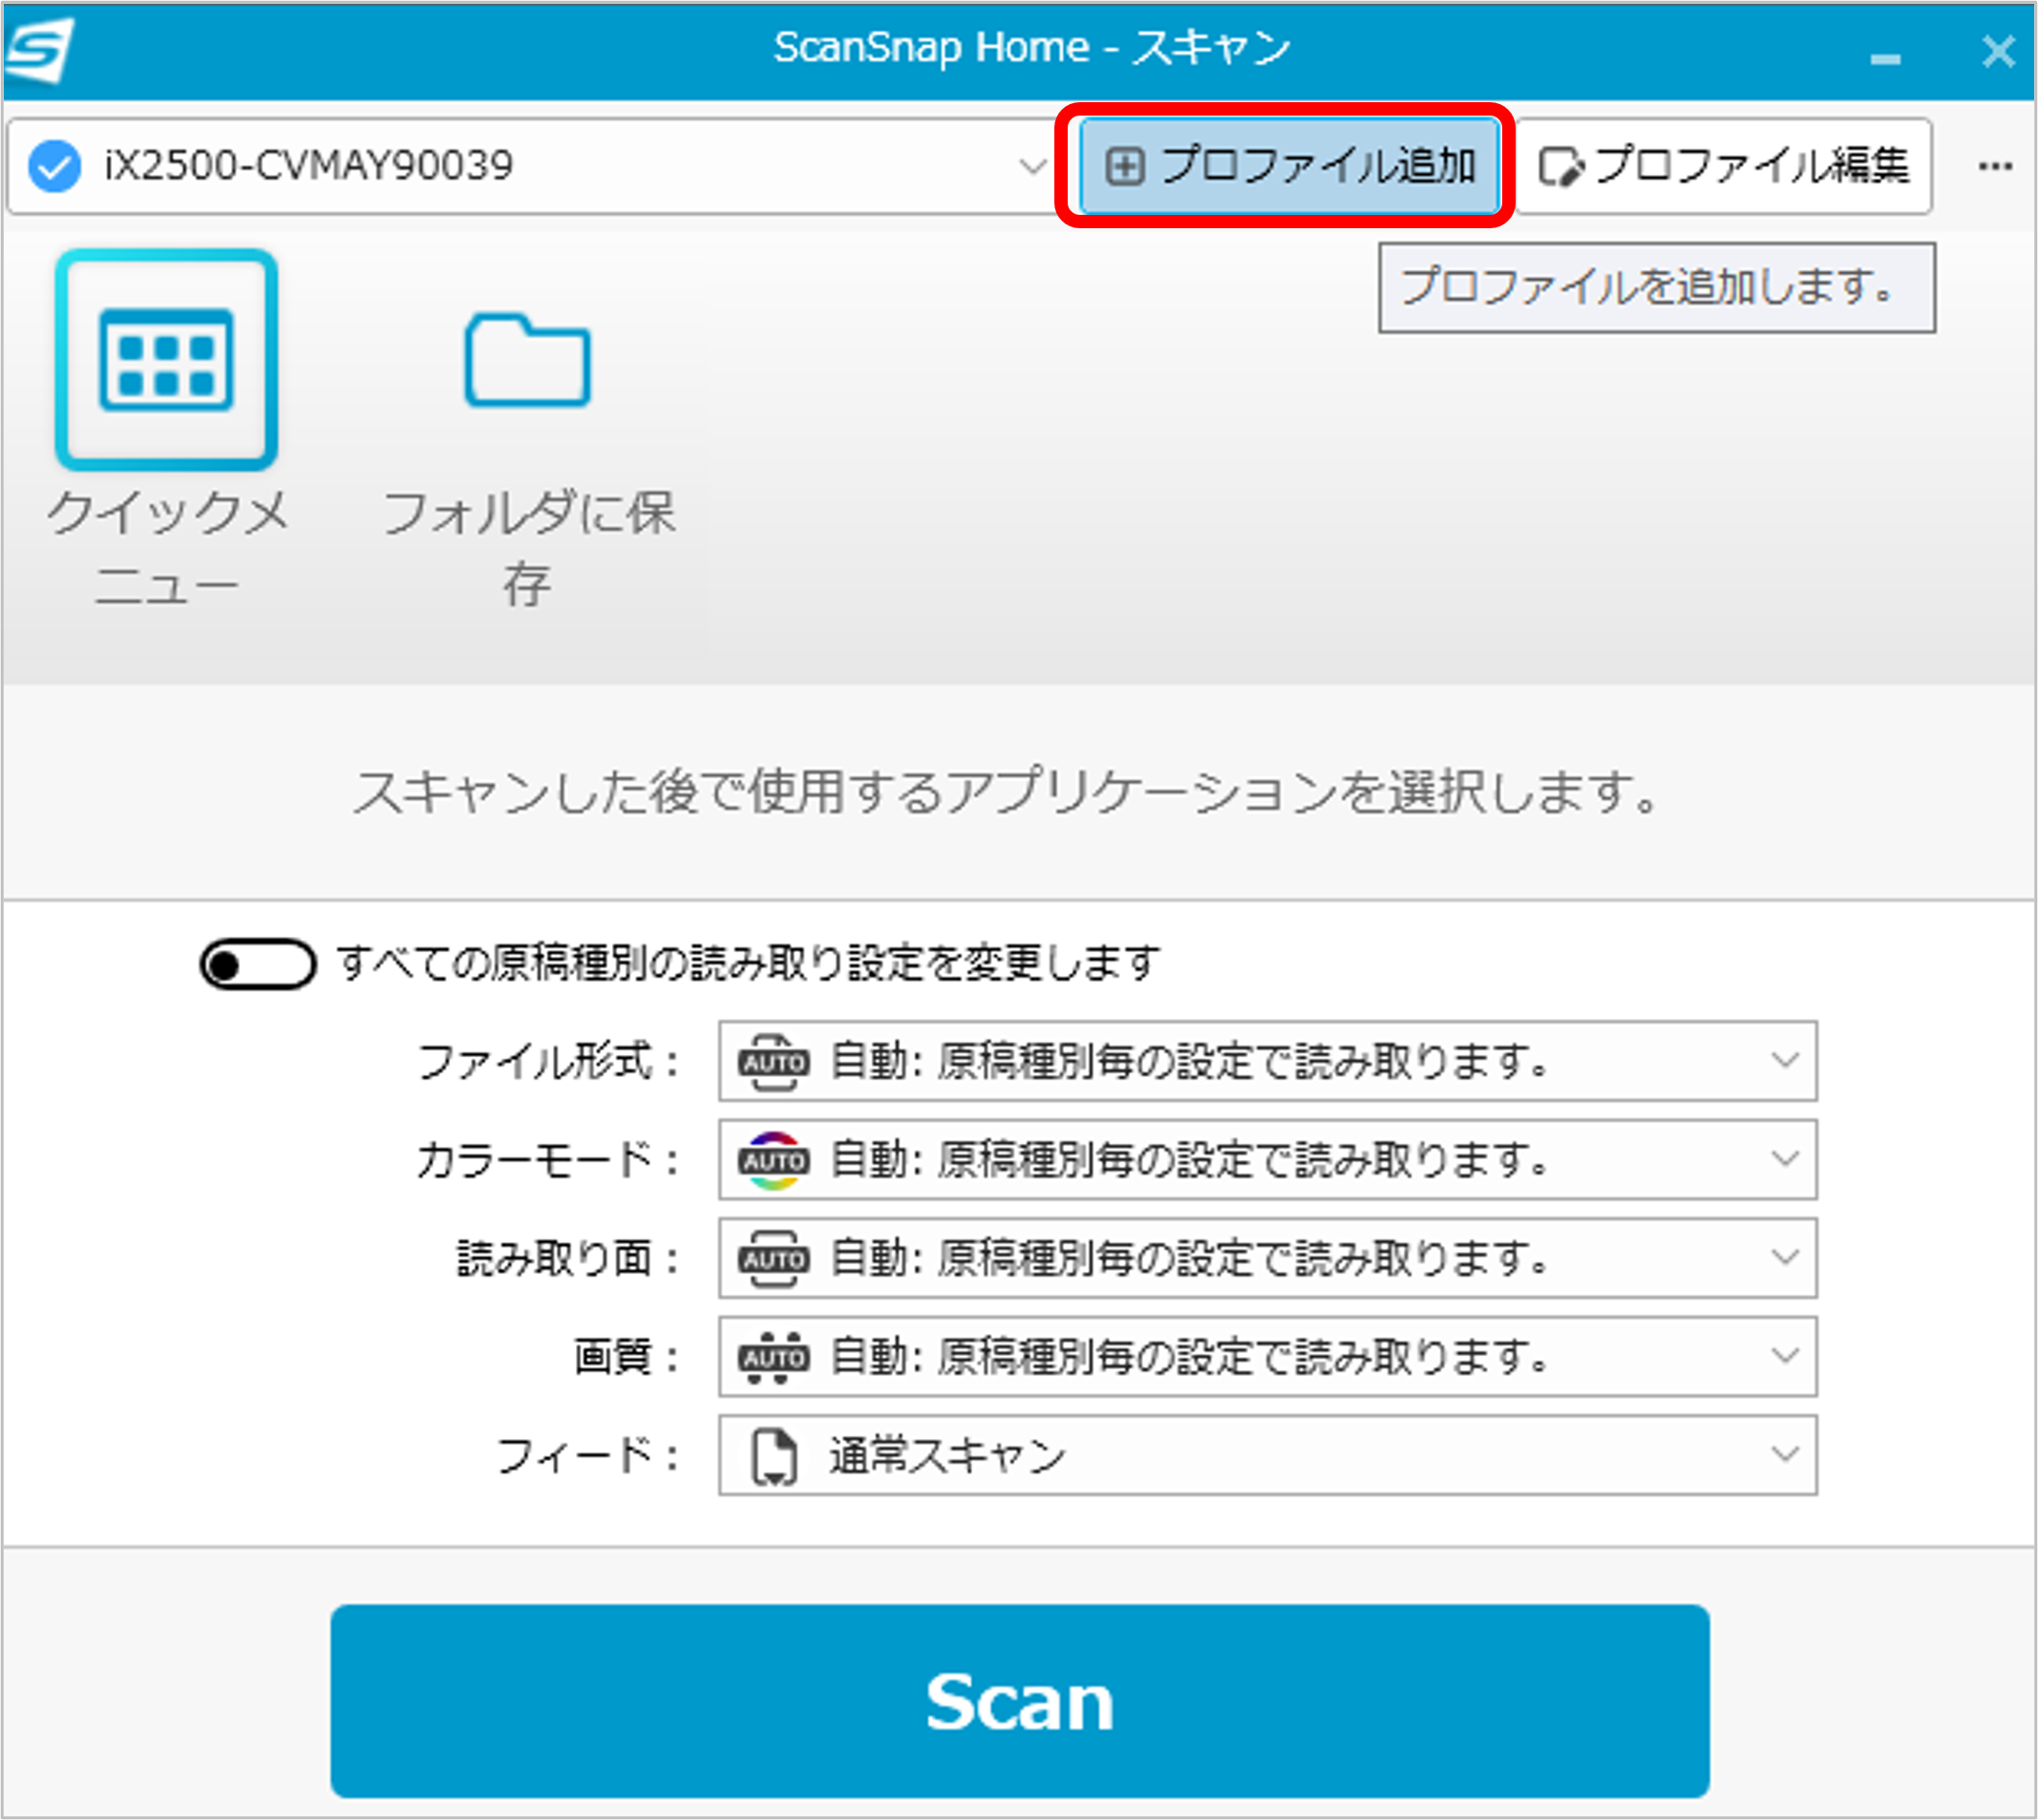Expand the 読み取り面 dropdown
The image size is (2038, 1820).
(1784, 1257)
